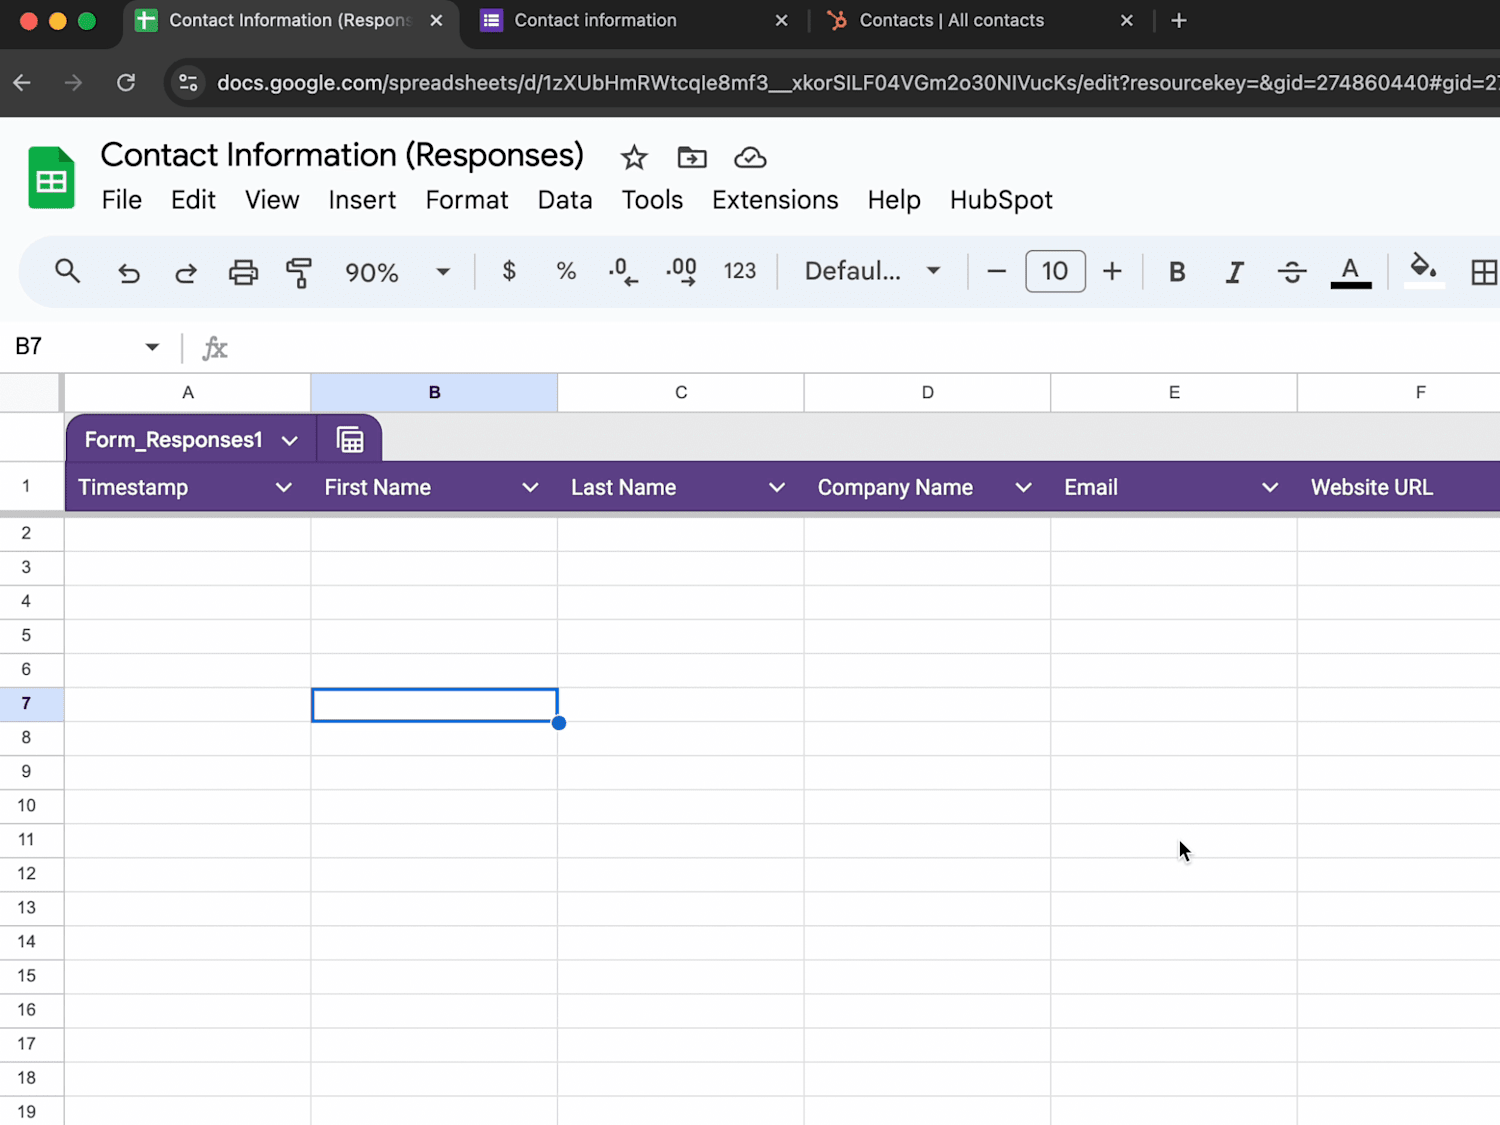Decrease decimal places
The width and height of the screenshot is (1500, 1125).
[623, 271]
